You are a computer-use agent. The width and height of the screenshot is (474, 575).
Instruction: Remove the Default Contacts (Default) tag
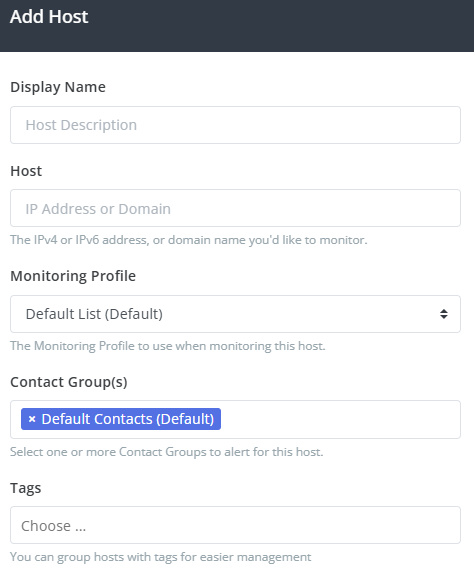pyautogui.click(x=32, y=419)
